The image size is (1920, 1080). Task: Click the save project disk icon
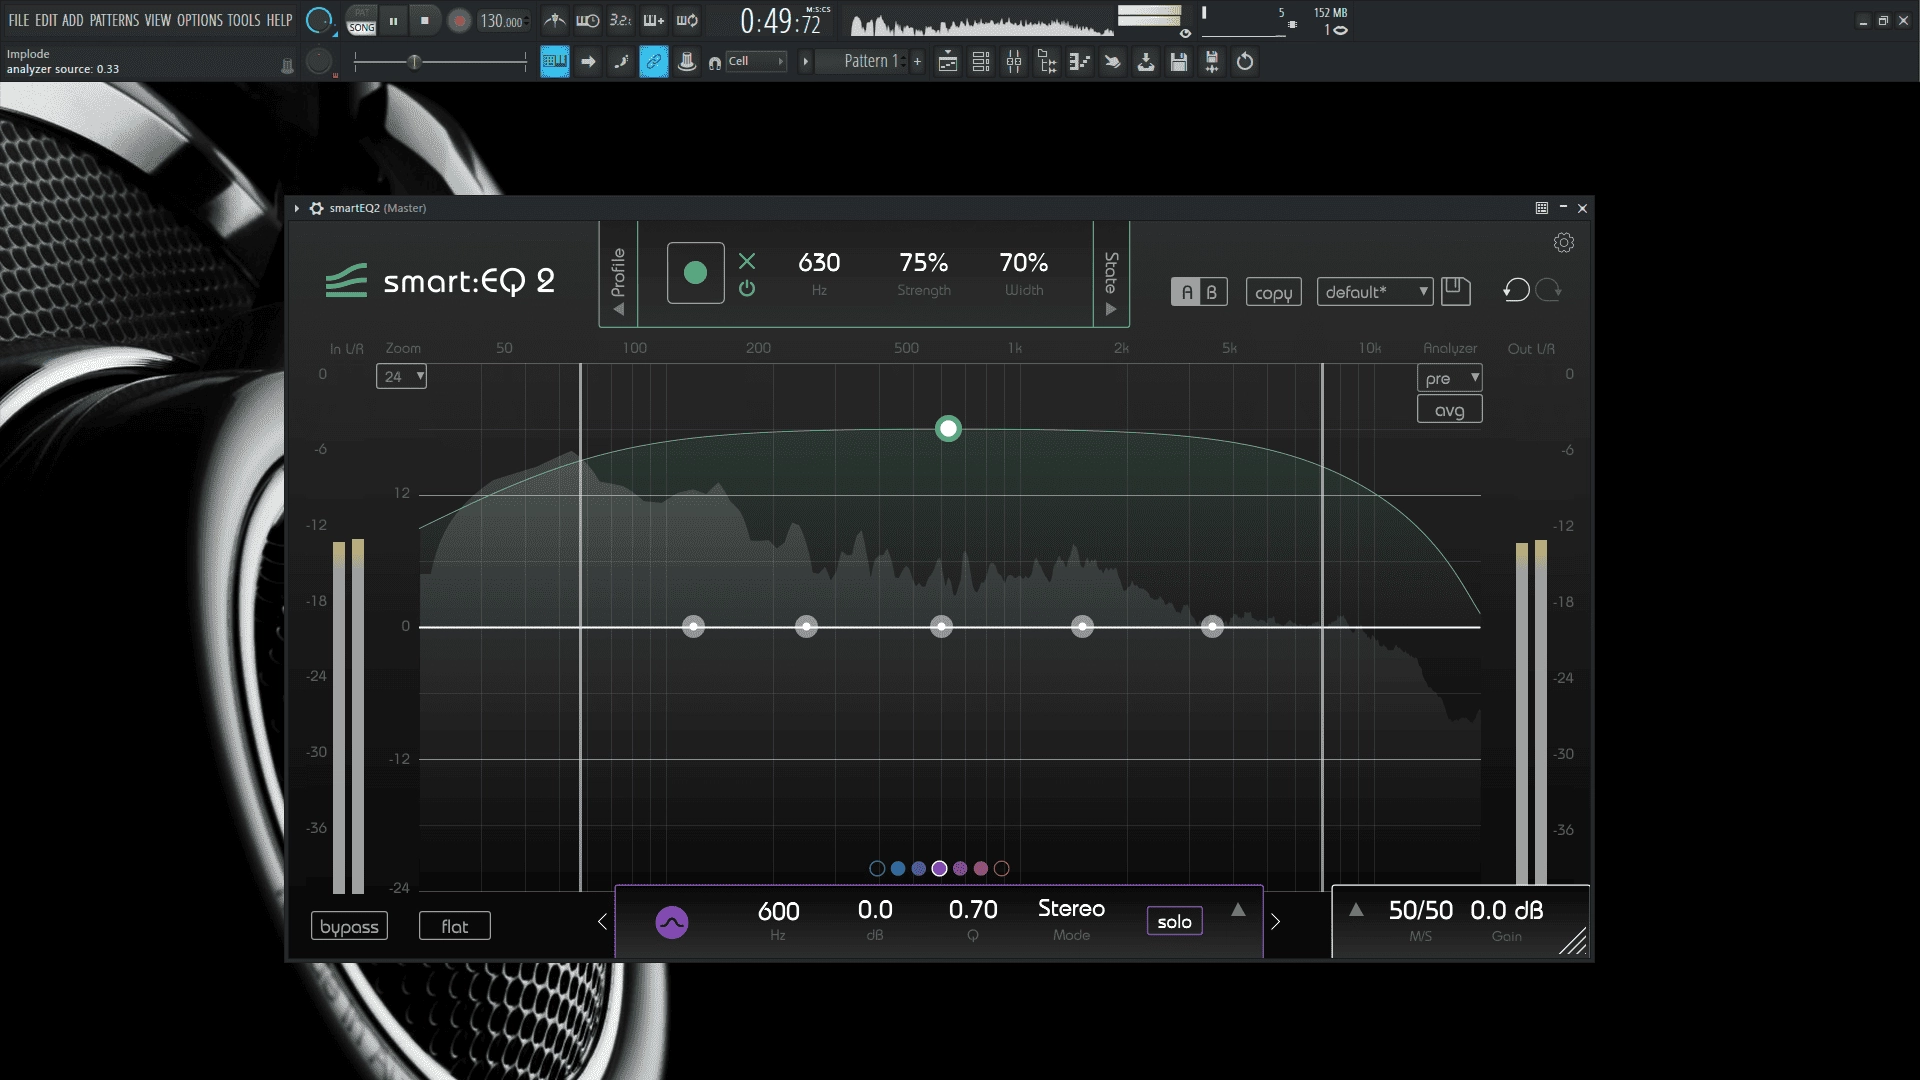[x=1179, y=62]
